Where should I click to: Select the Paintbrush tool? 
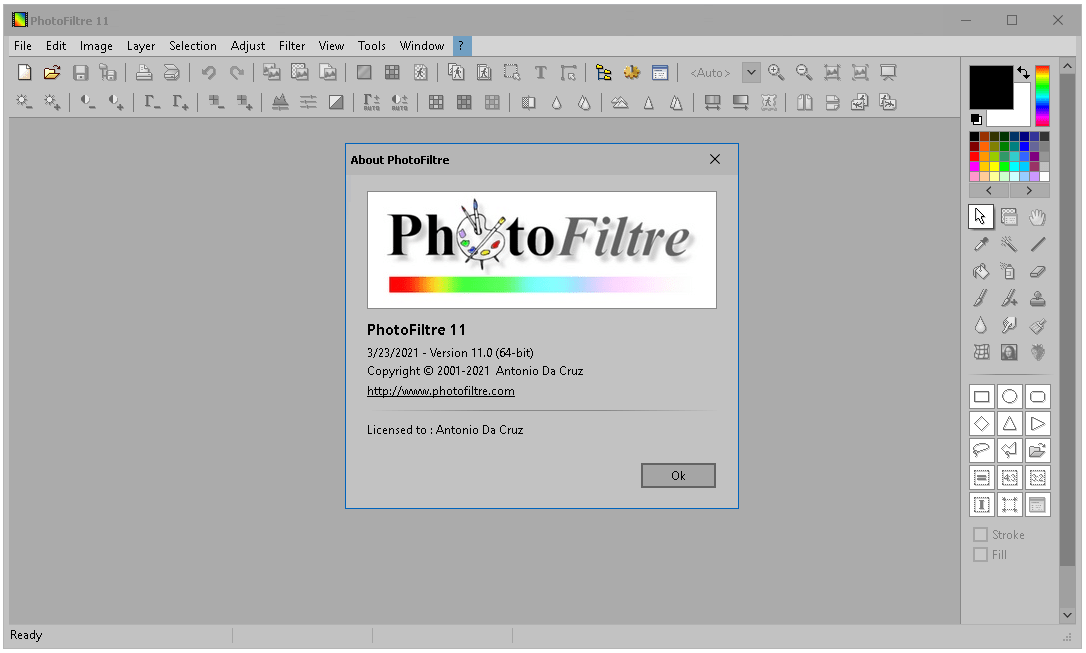(981, 298)
